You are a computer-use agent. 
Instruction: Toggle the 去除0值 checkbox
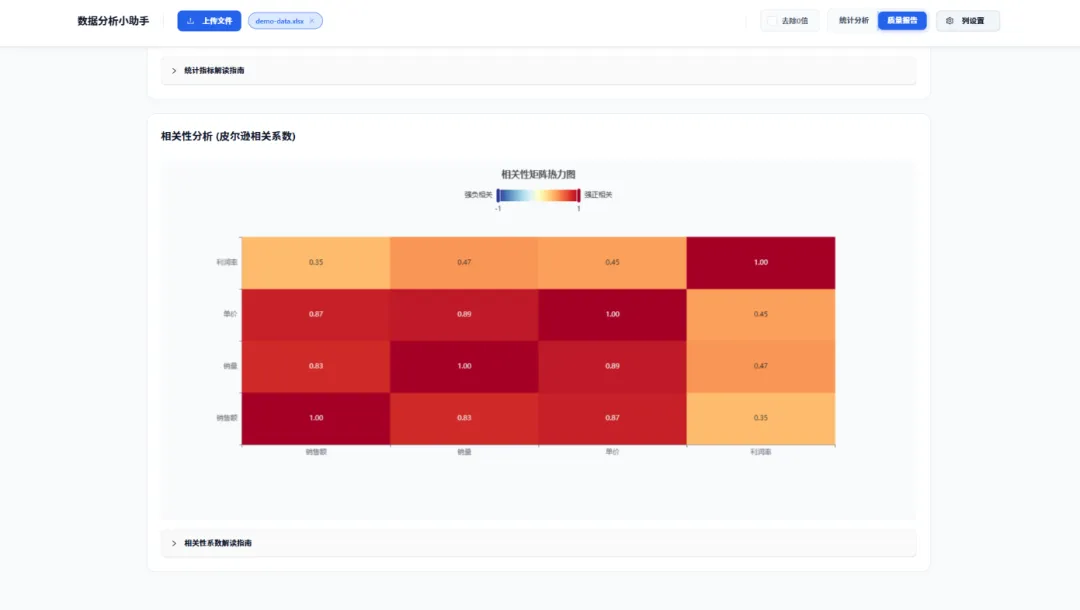click(772, 21)
